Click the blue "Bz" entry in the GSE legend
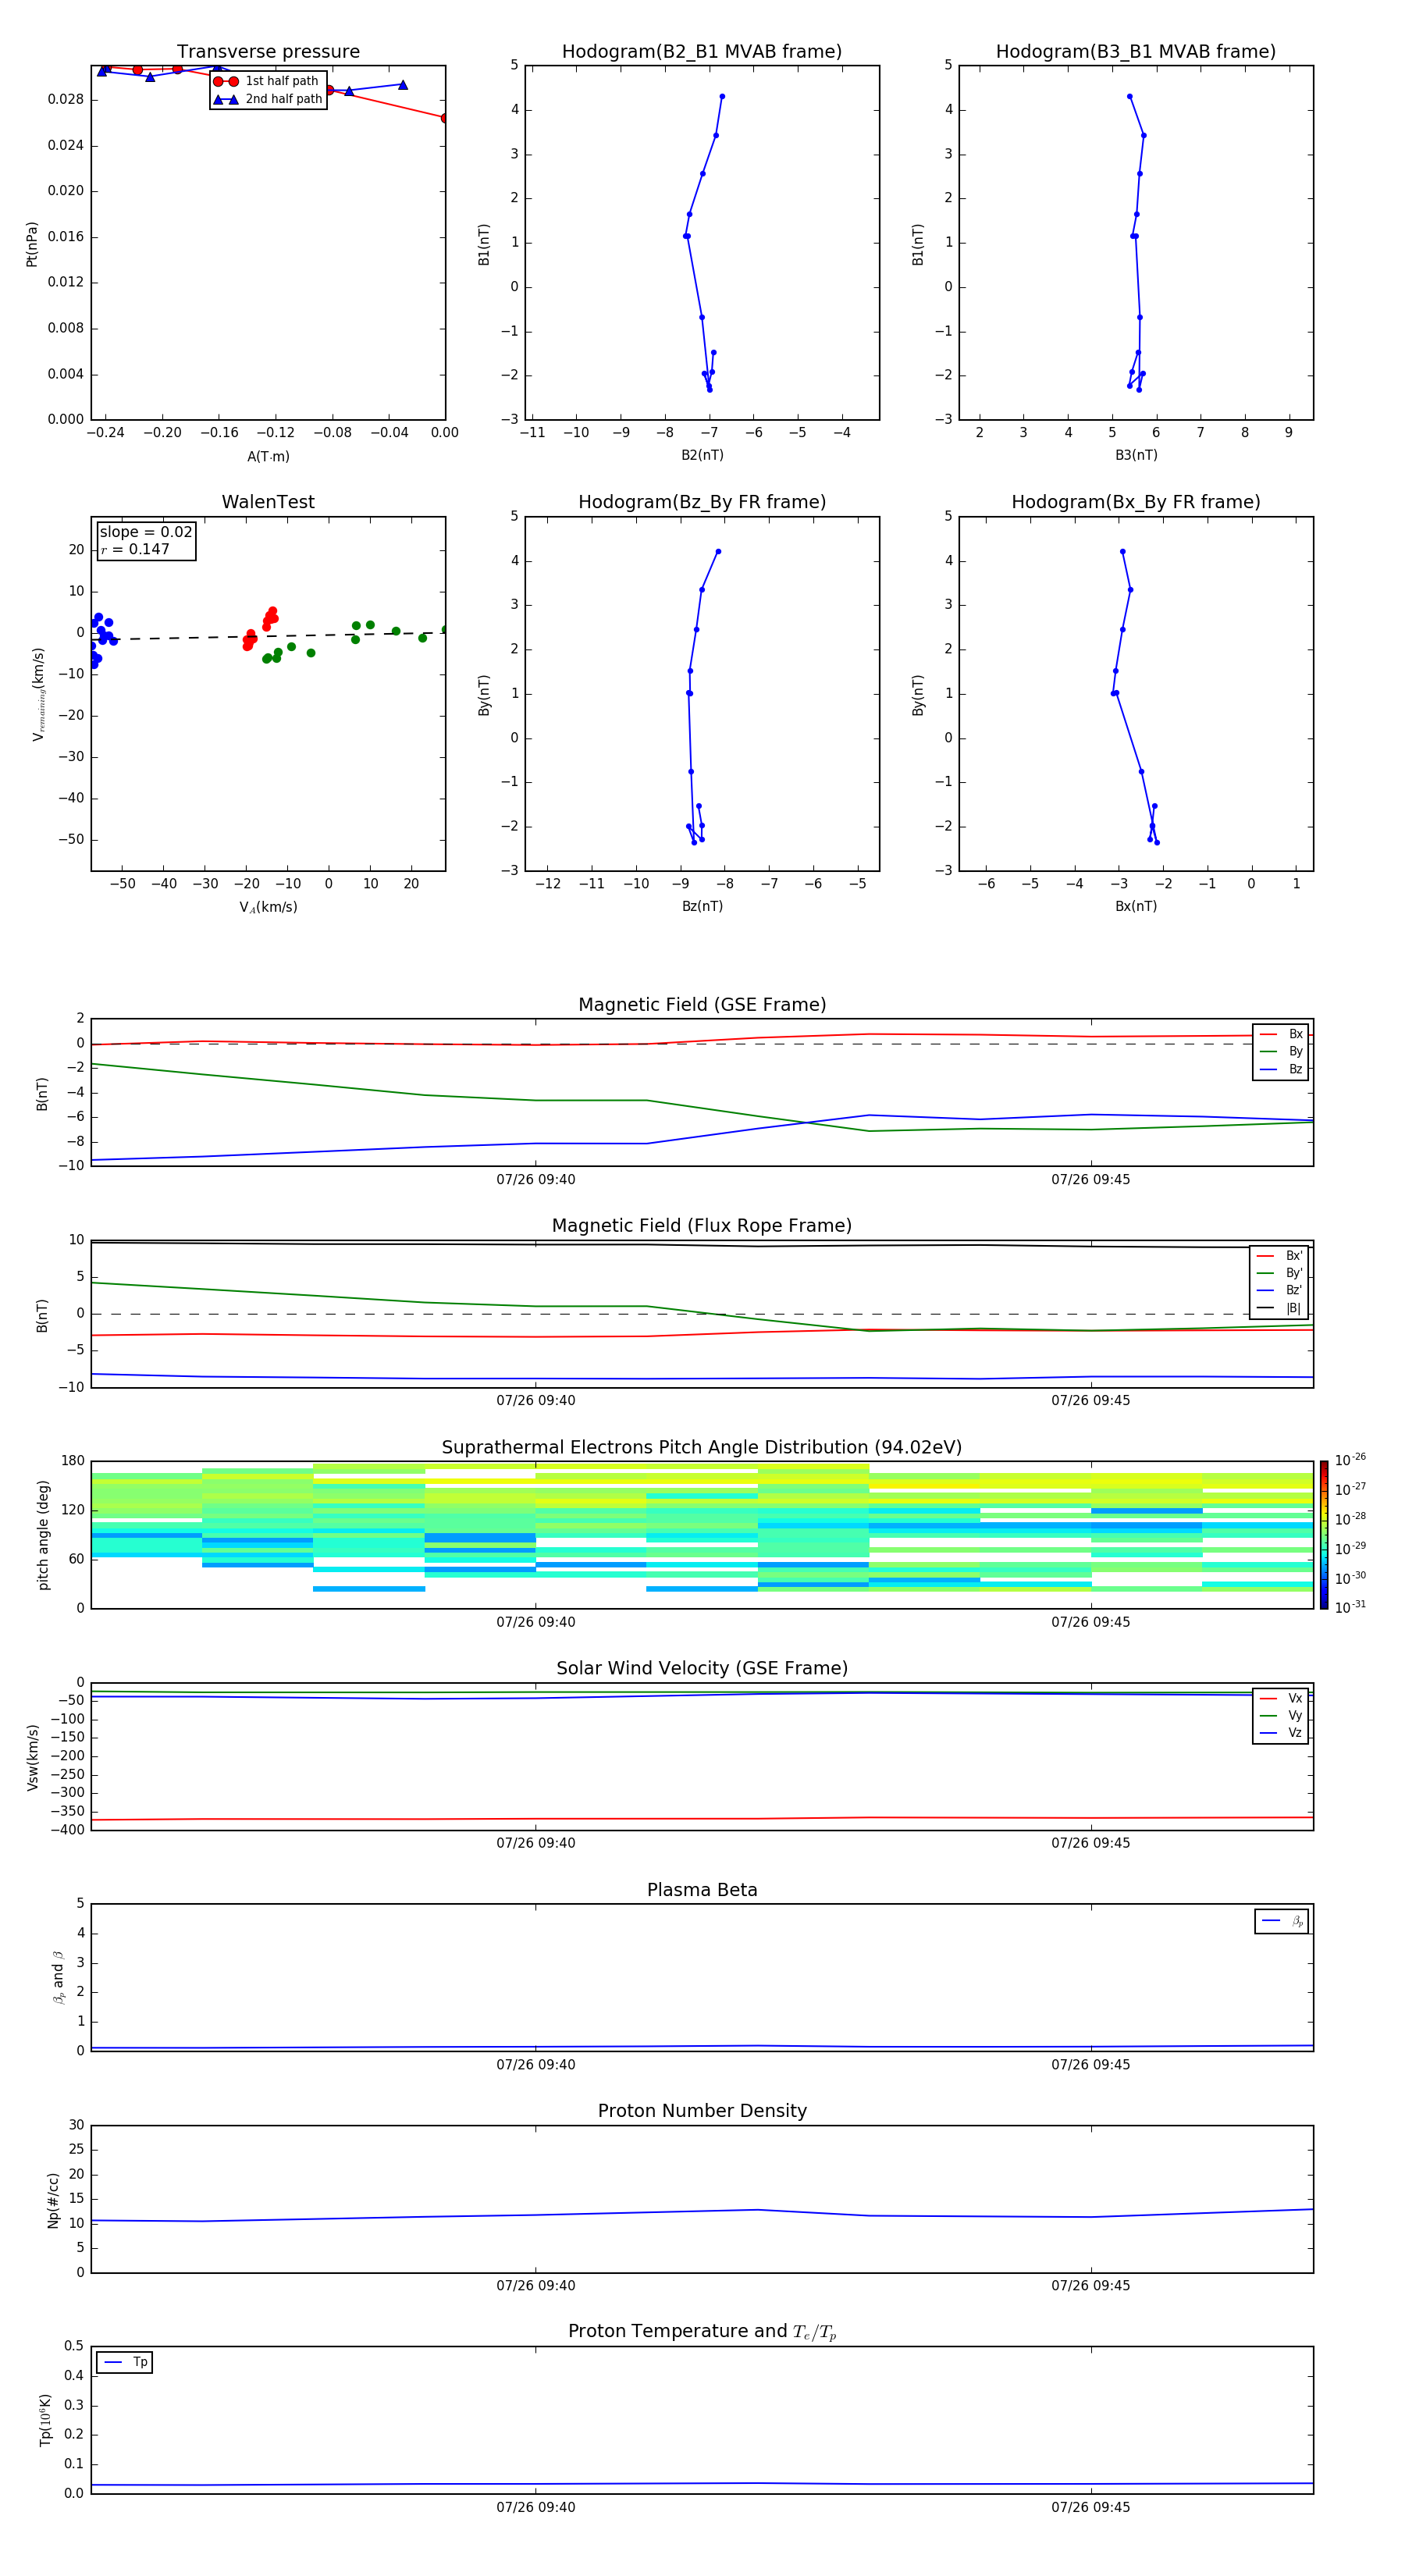The width and height of the screenshot is (1405, 2576). [1281, 1069]
